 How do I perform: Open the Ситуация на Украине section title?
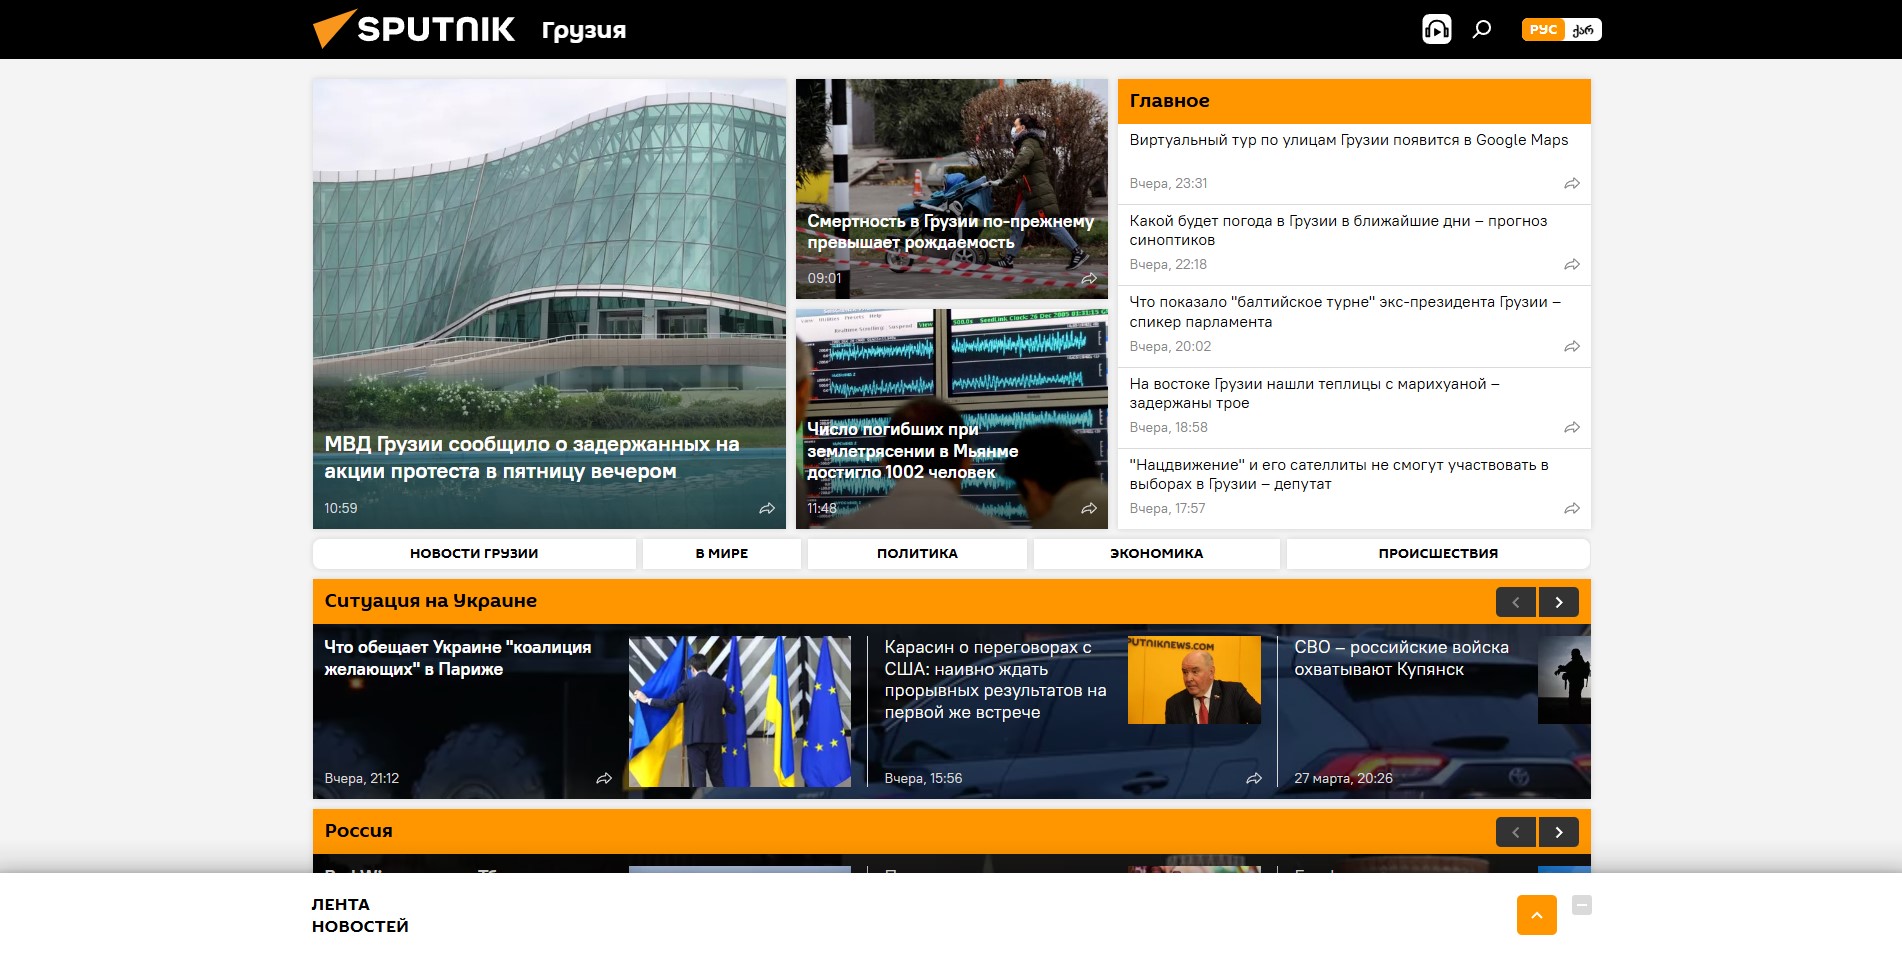(431, 601)
